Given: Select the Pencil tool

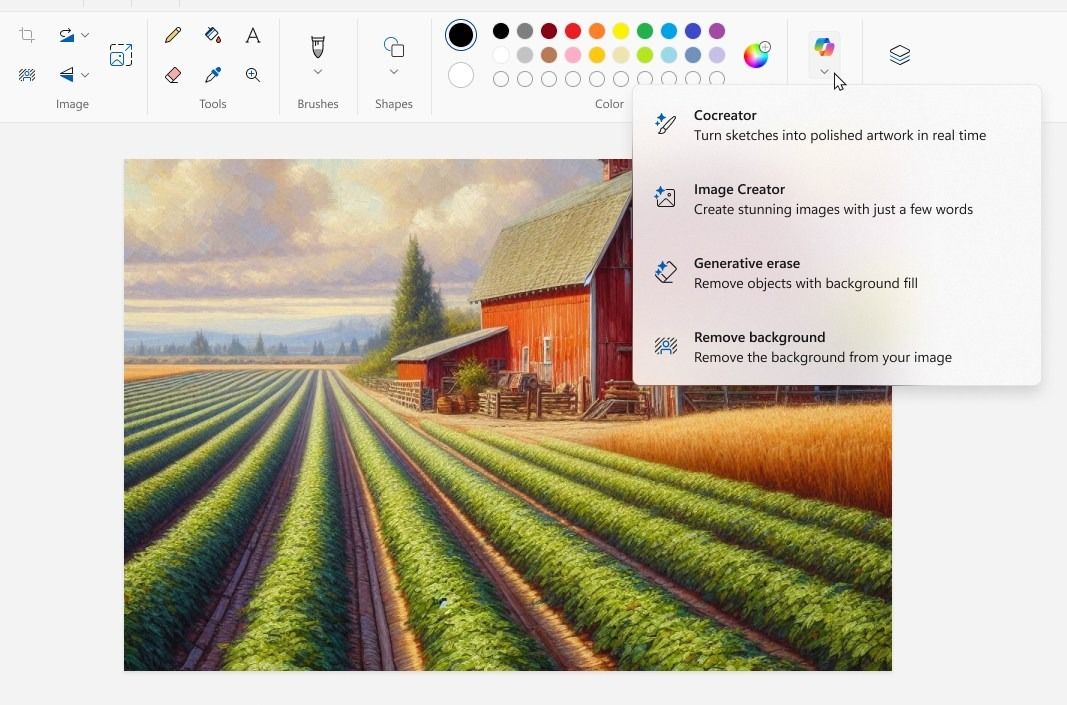Looking at the screenshot, I should [172, 35].
